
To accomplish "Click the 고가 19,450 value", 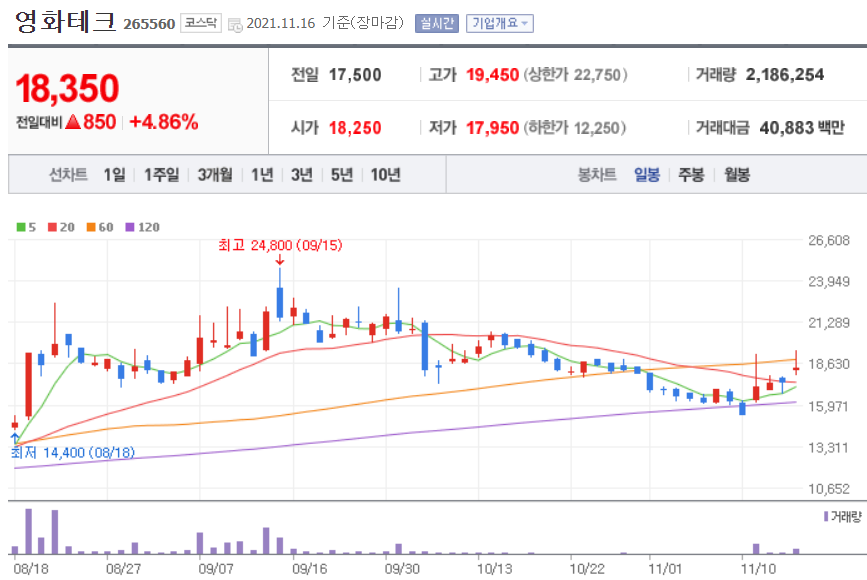I will point(492,75).
